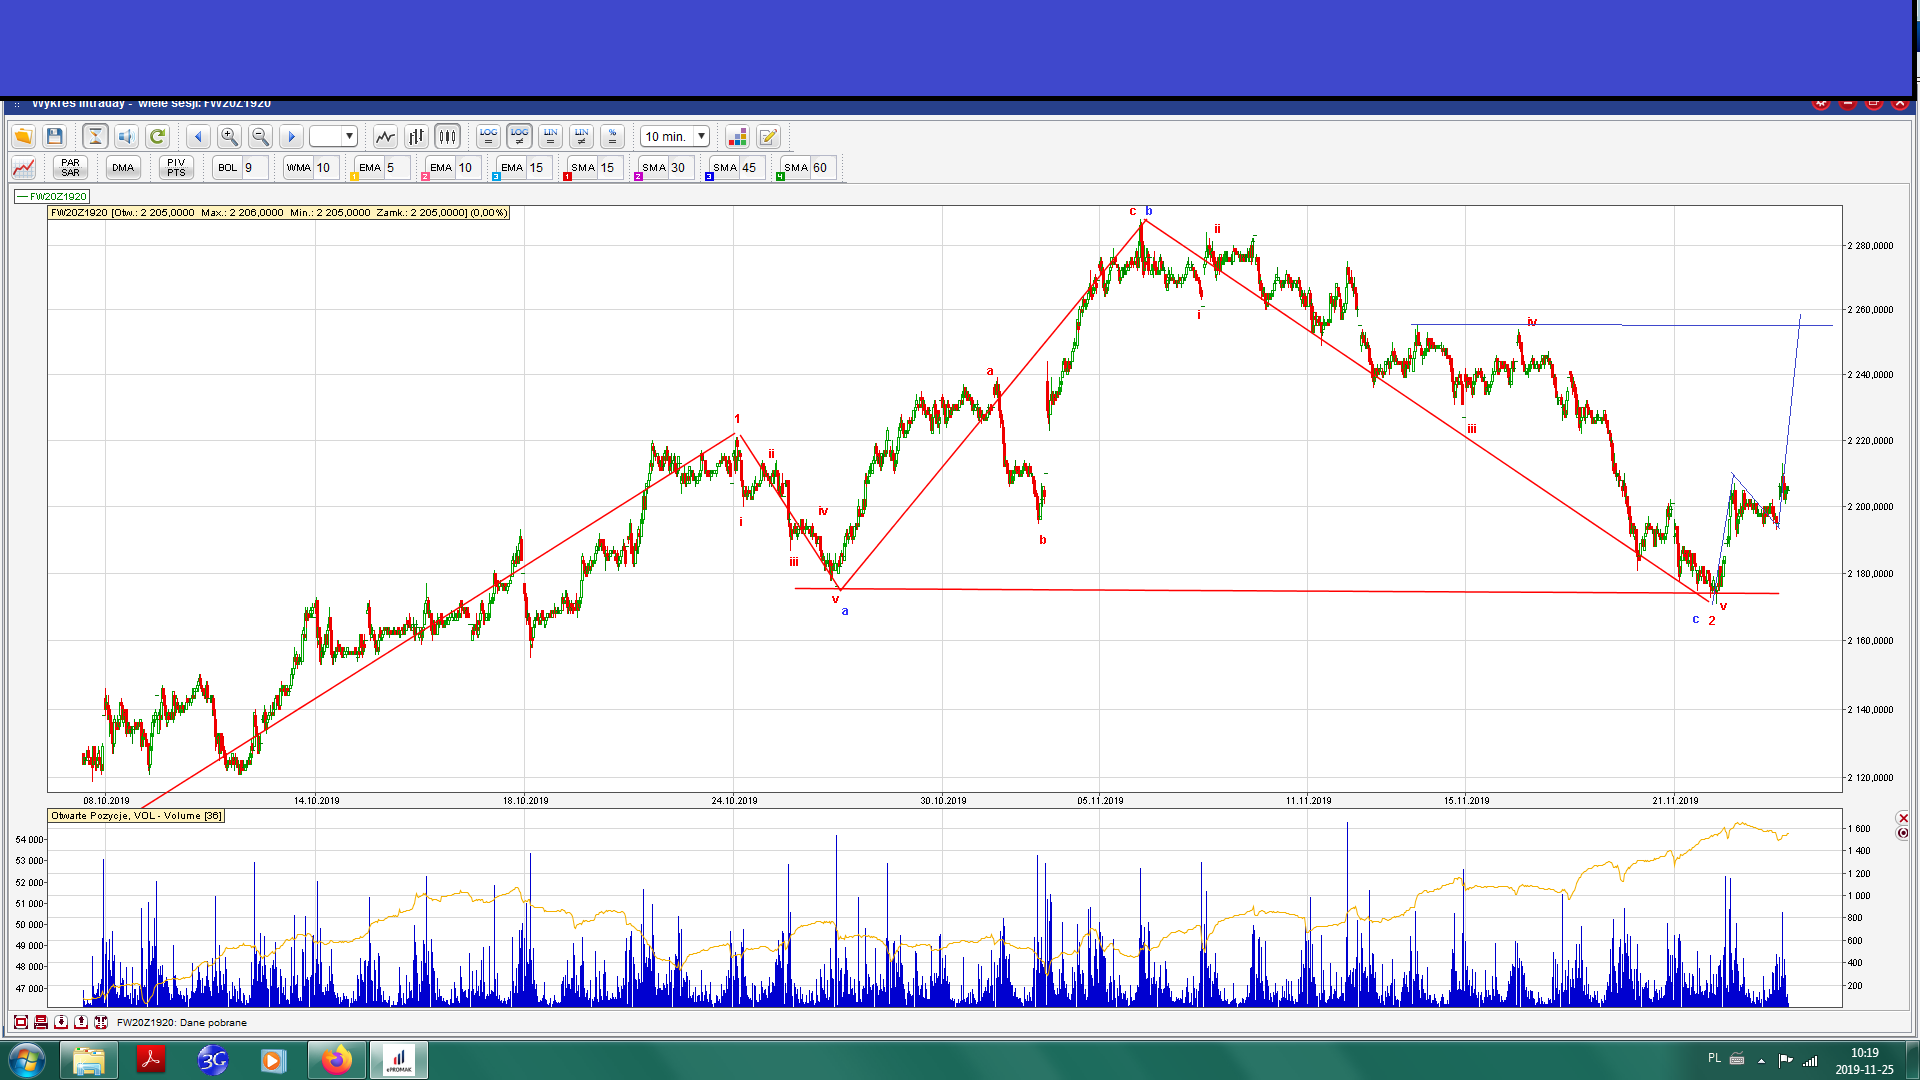Screen dimensions: 1920x1080
Task: Toggle the PAR SAR indicator
Action: 70,167
